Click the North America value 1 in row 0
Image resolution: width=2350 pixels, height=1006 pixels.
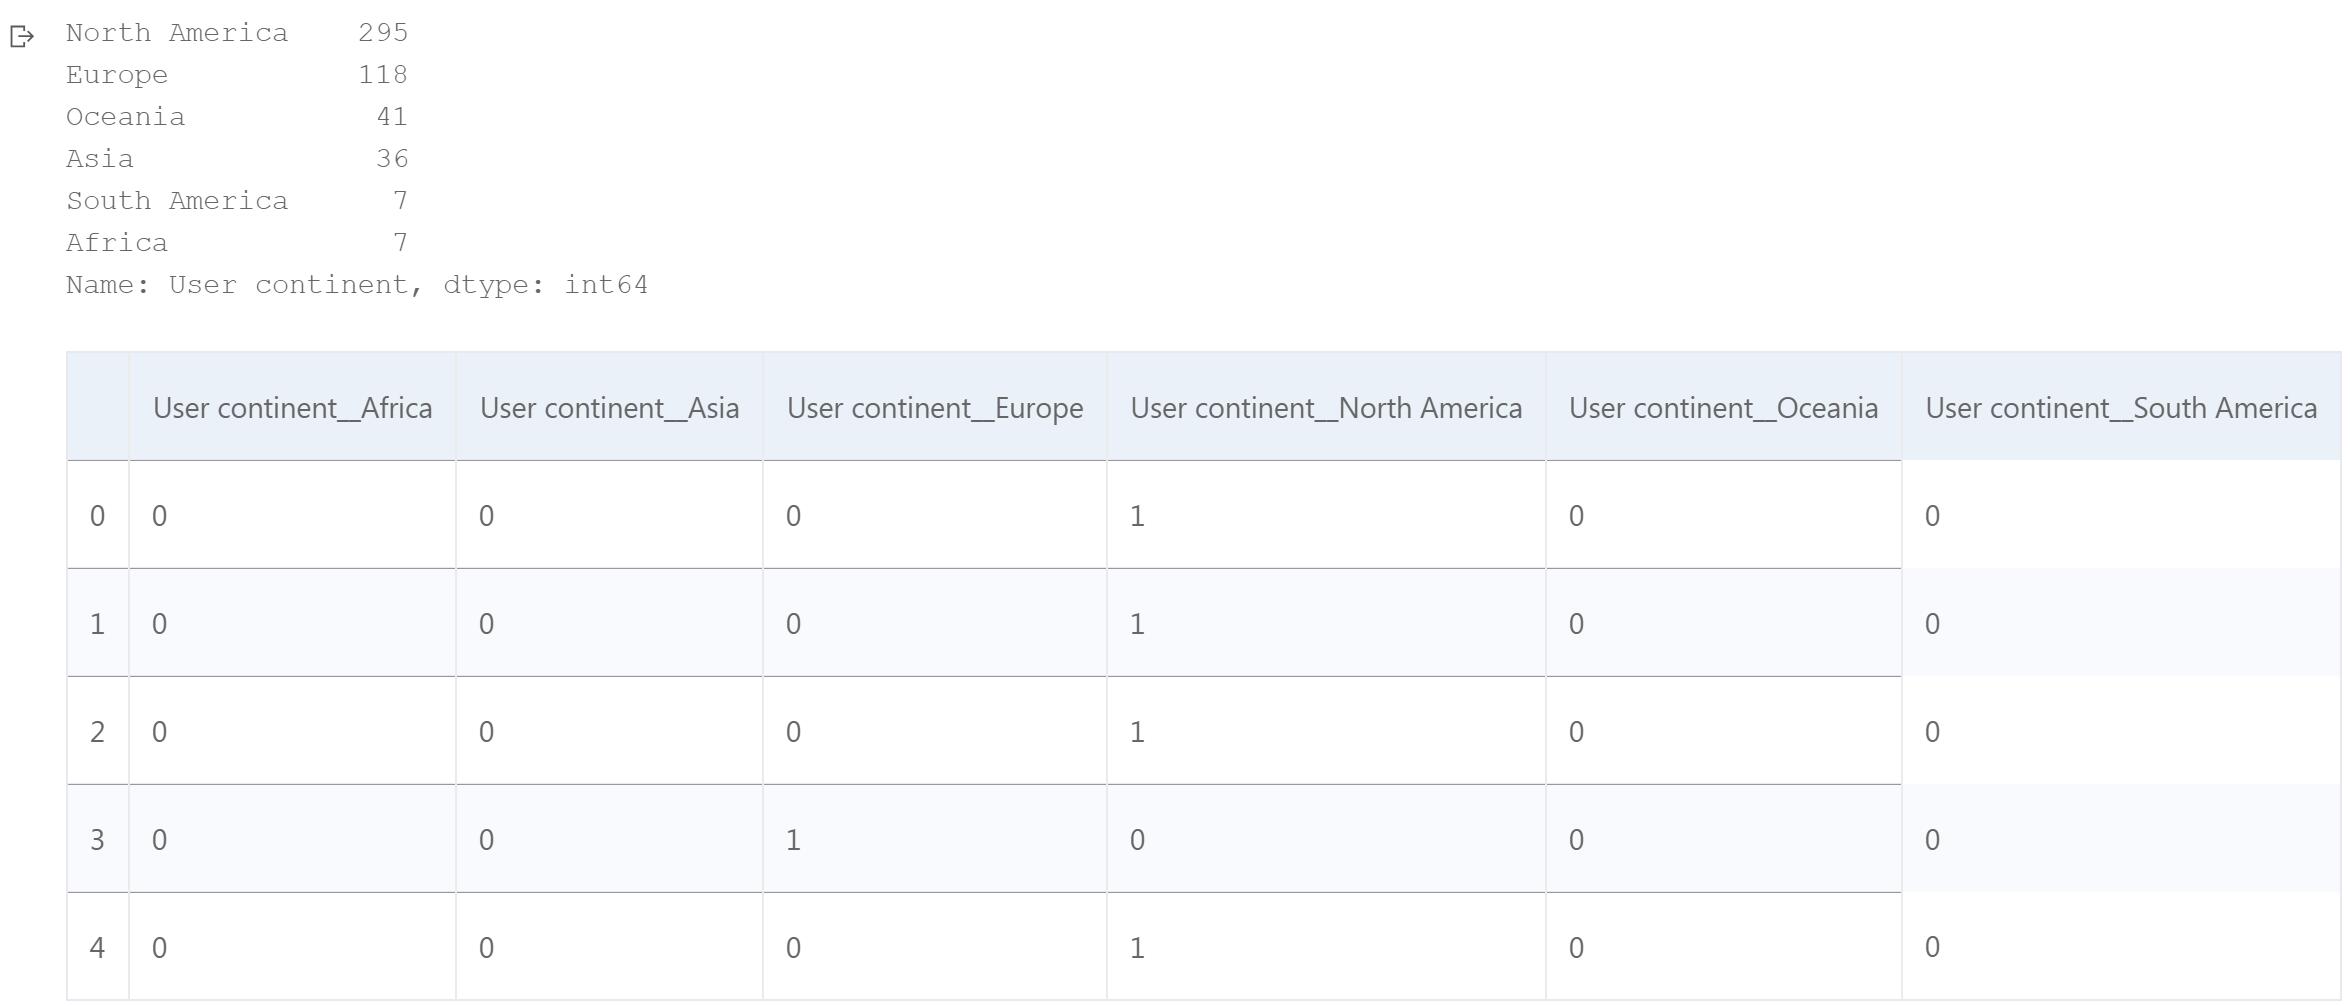click(1137, 516)
